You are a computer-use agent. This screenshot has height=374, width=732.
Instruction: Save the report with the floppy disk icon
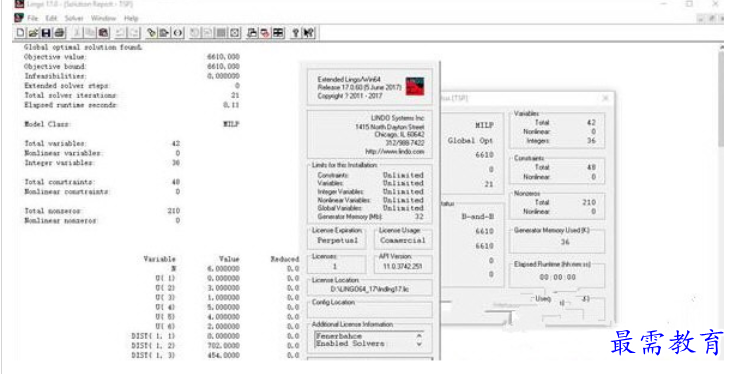46,33
